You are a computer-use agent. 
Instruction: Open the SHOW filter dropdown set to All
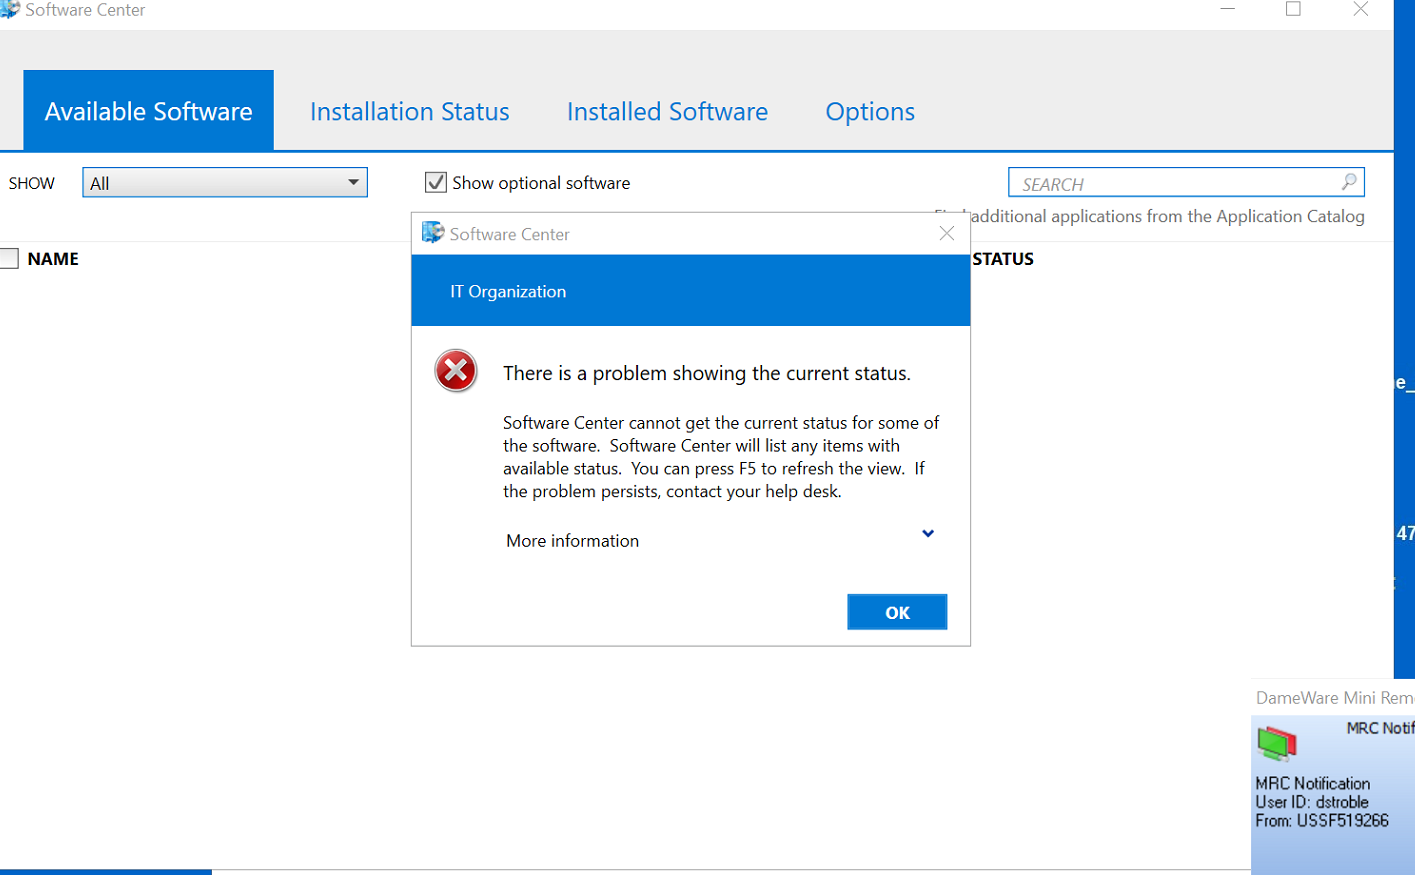tap(225, 183)
